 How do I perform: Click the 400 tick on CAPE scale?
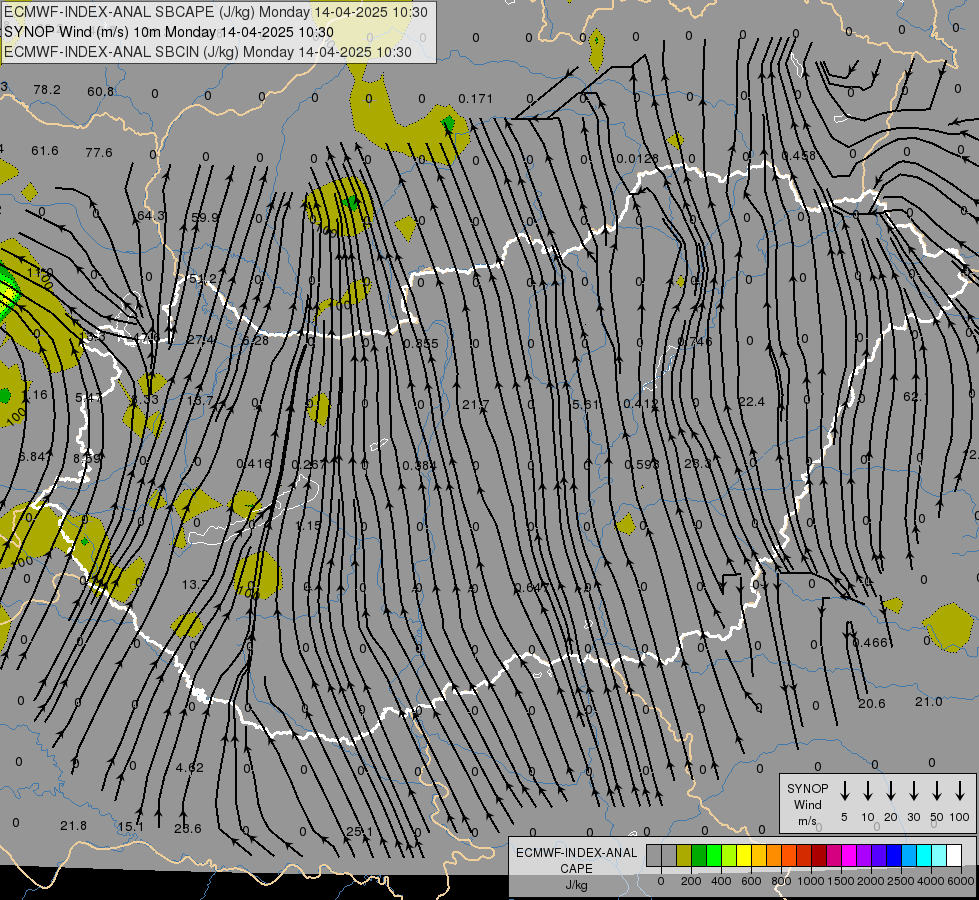click(721, 881)
